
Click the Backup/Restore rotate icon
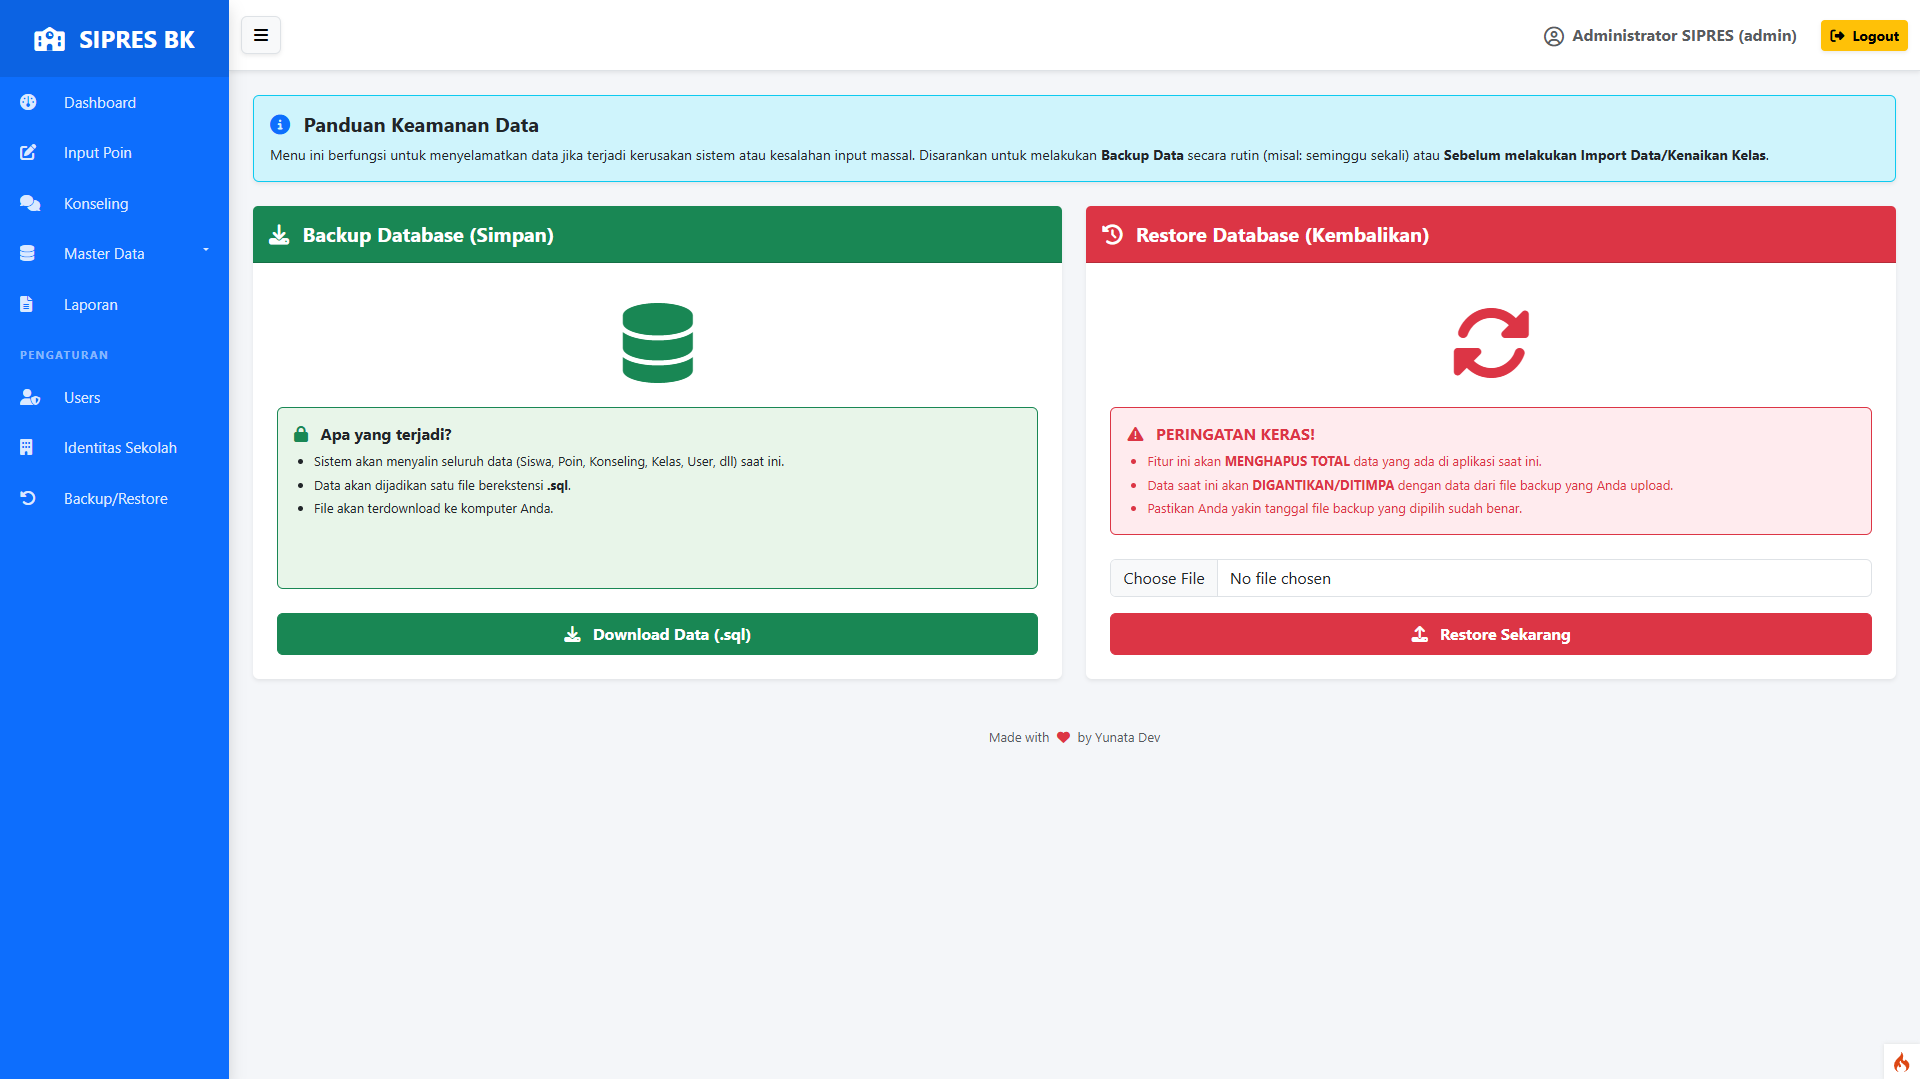(x=28, y=498)
